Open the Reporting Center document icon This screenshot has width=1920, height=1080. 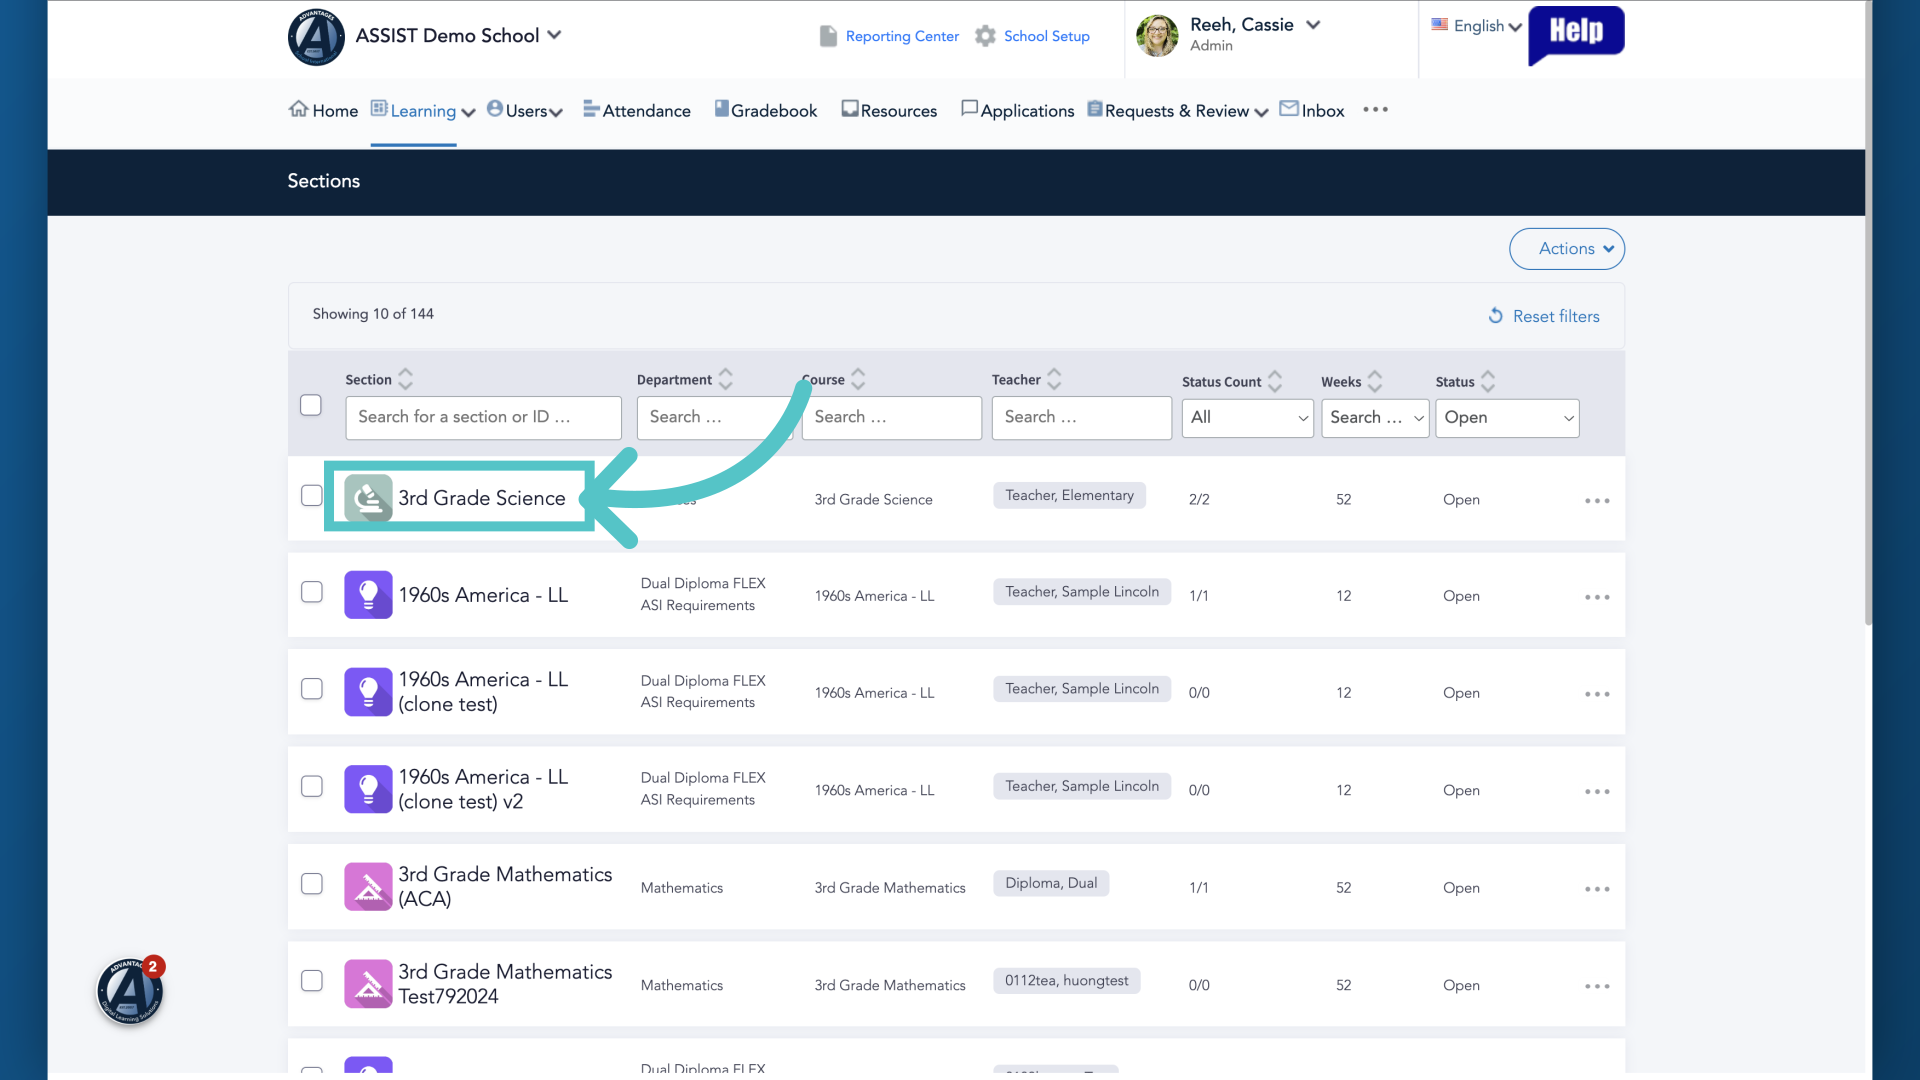point(828,36)
